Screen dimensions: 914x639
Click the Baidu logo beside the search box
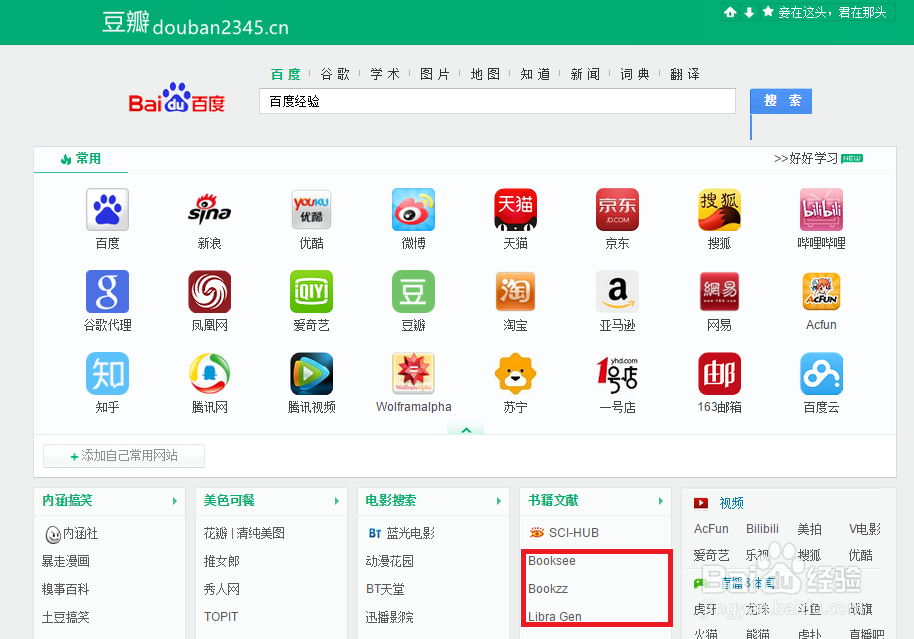tap(177, 97)
